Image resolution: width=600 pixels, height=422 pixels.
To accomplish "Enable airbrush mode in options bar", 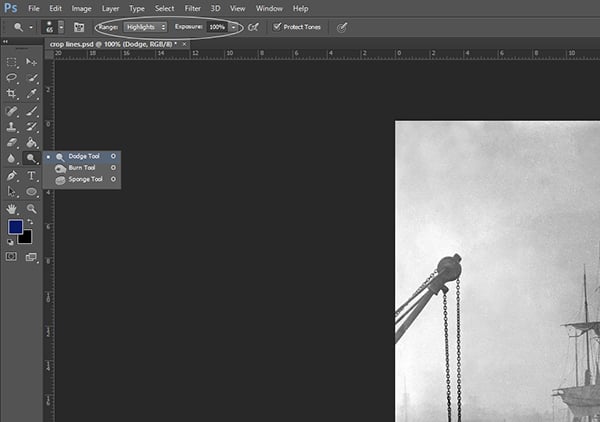I will 253,27.
